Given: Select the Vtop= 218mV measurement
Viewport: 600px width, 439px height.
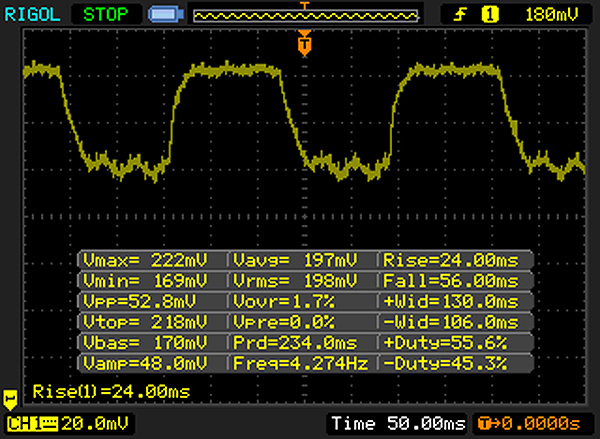Looking at the screenshot, I should pyautogui.click(x=145, y=322).
